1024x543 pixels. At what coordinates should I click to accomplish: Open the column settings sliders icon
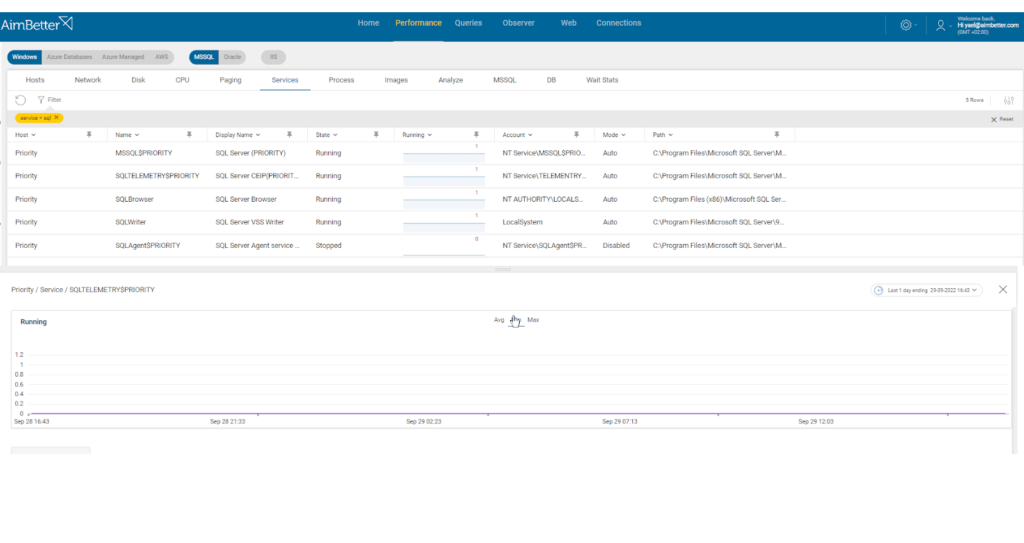1008,100
